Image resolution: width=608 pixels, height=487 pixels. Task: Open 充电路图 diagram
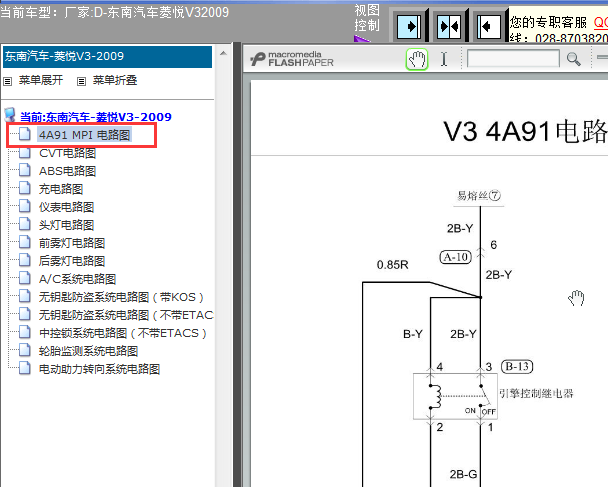(61, 189)
